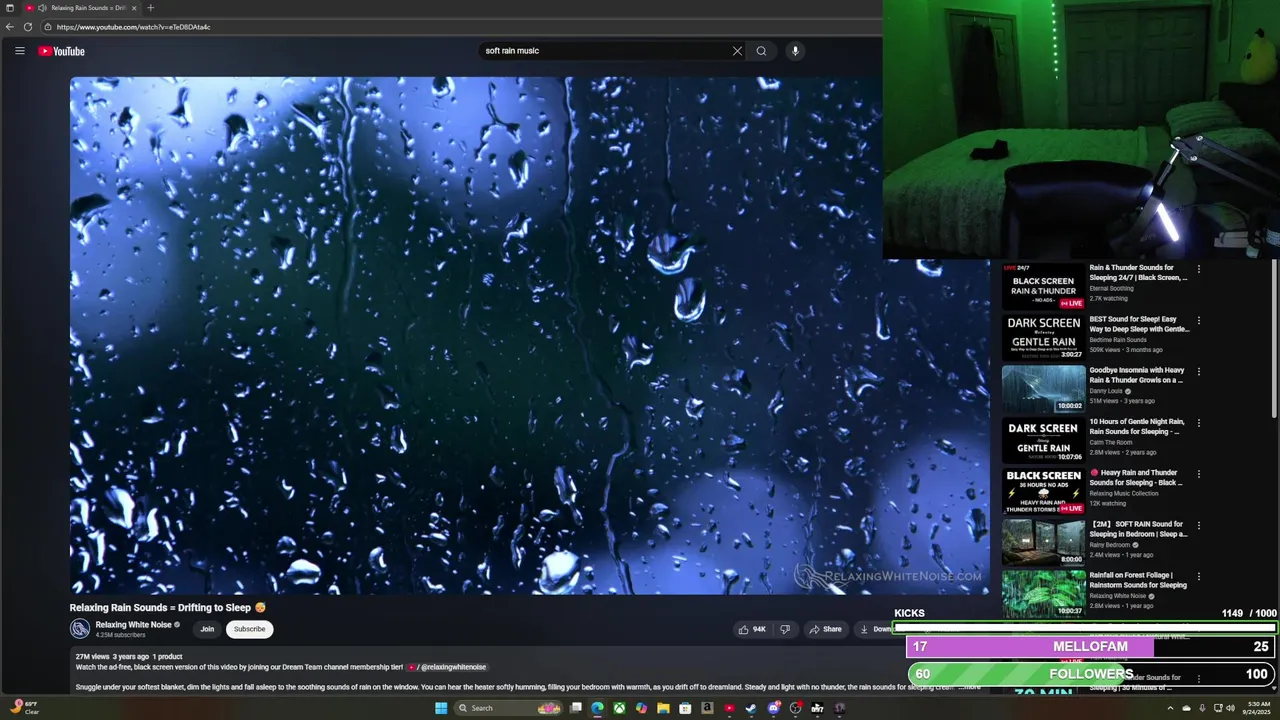
Task: Click '27M views 3 years ago' text
Action: (112, 657)
